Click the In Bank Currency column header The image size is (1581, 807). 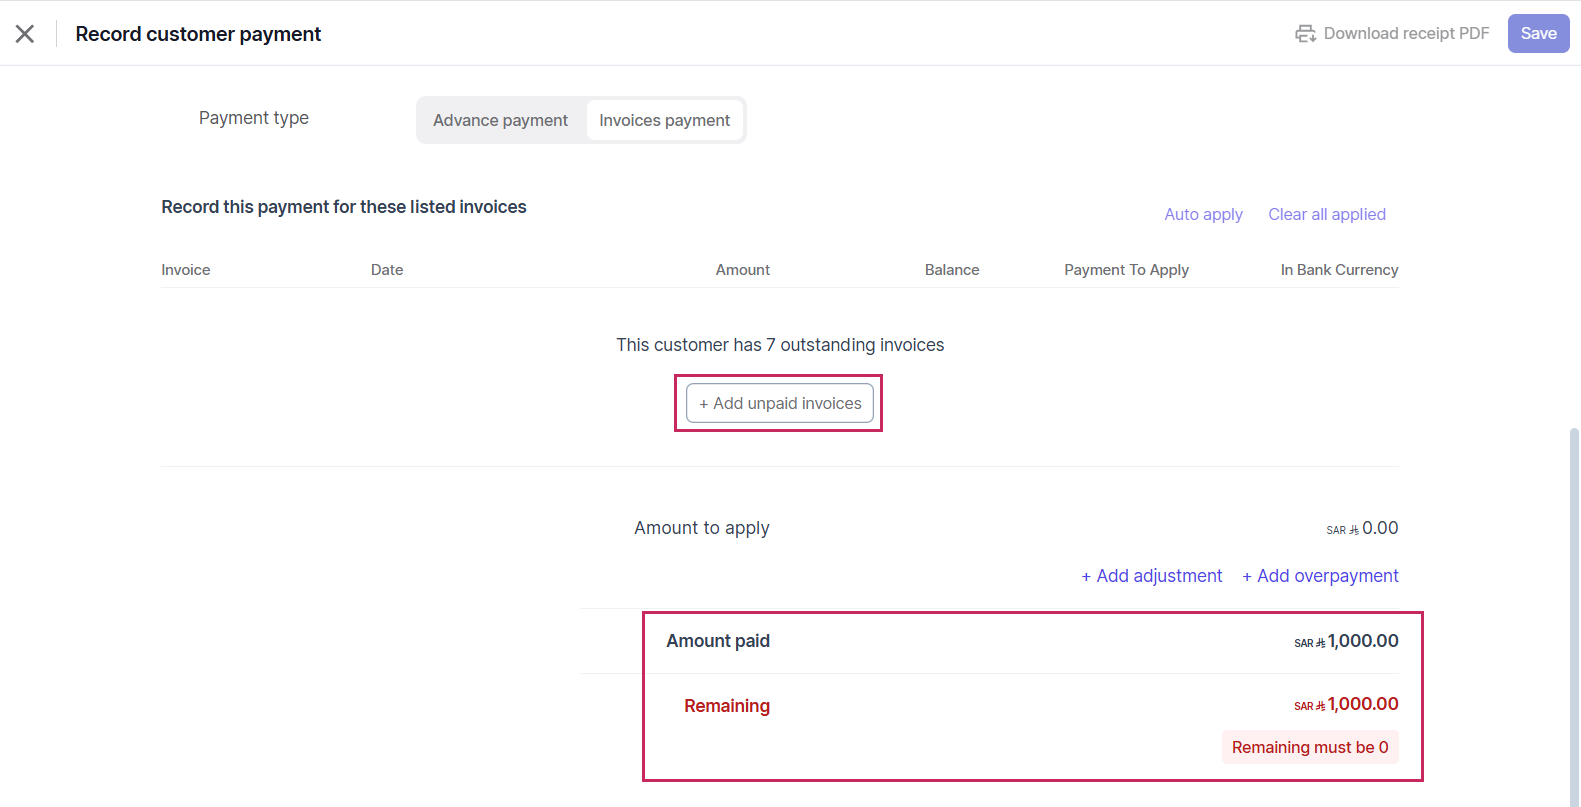point(1339,270)
